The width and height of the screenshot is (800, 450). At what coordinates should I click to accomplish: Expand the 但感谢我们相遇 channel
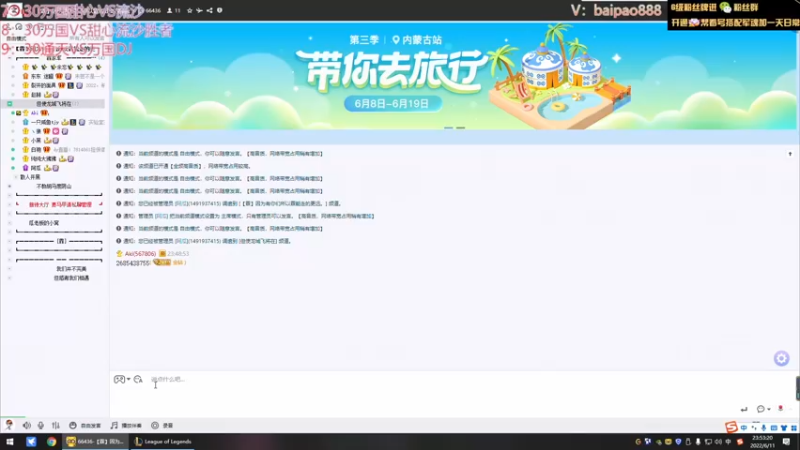pos(9,278)
